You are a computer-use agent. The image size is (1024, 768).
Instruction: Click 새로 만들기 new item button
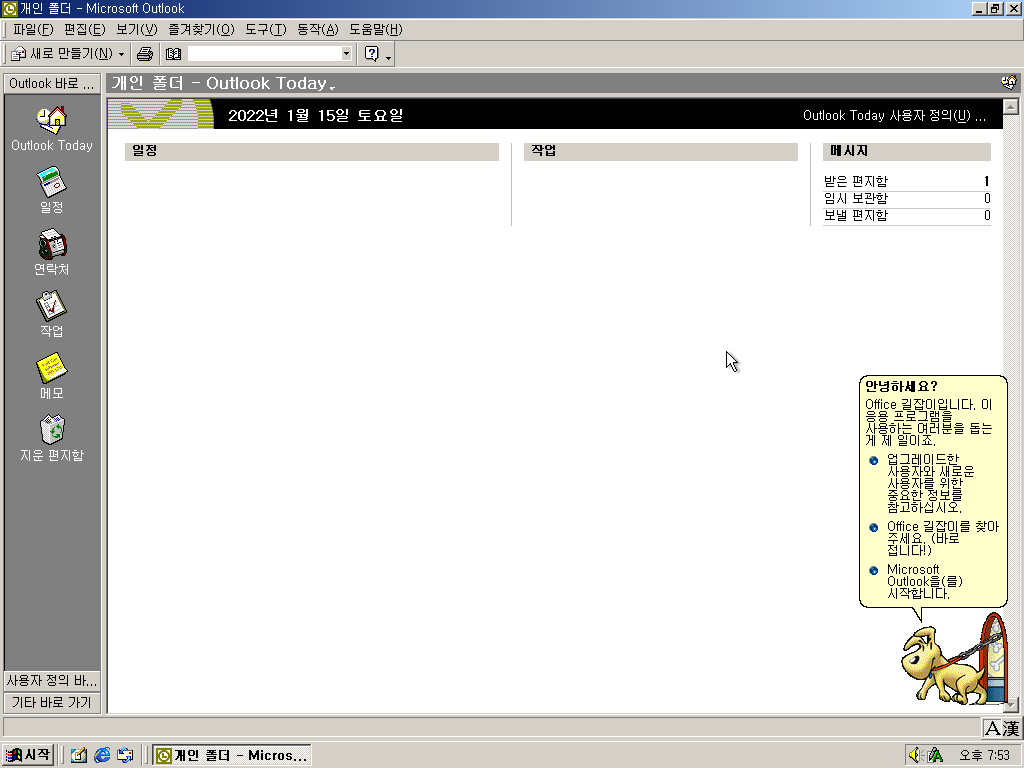[62, 54]
